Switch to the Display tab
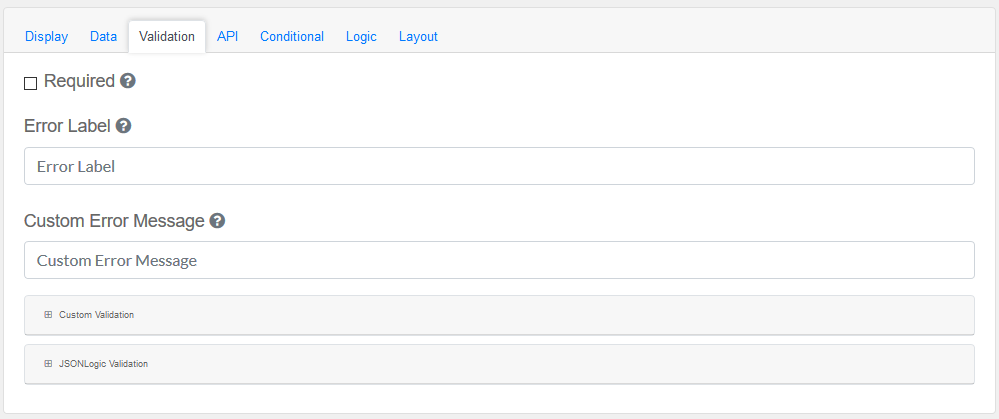999x419 pixels. 46,37
